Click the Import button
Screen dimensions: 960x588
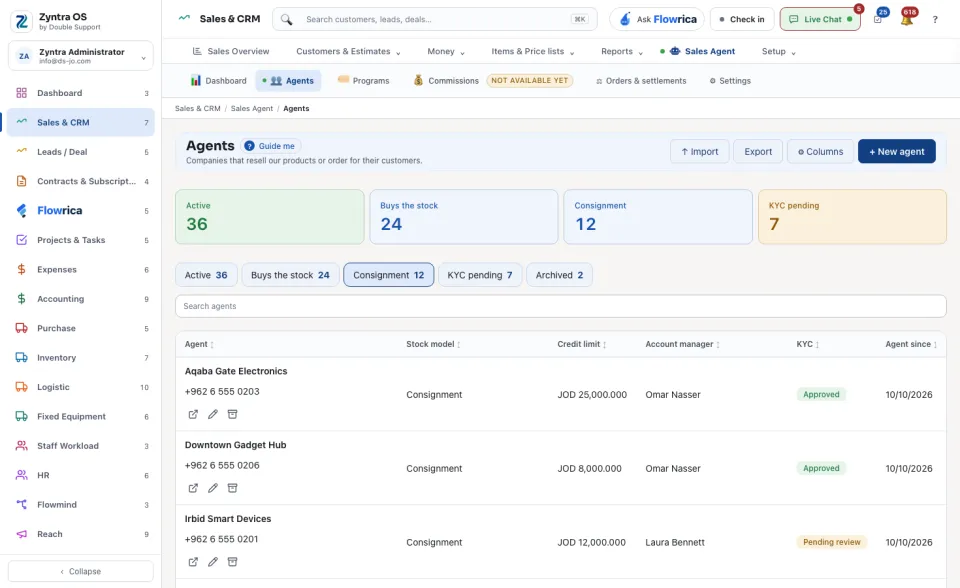[x=700, y=151]
